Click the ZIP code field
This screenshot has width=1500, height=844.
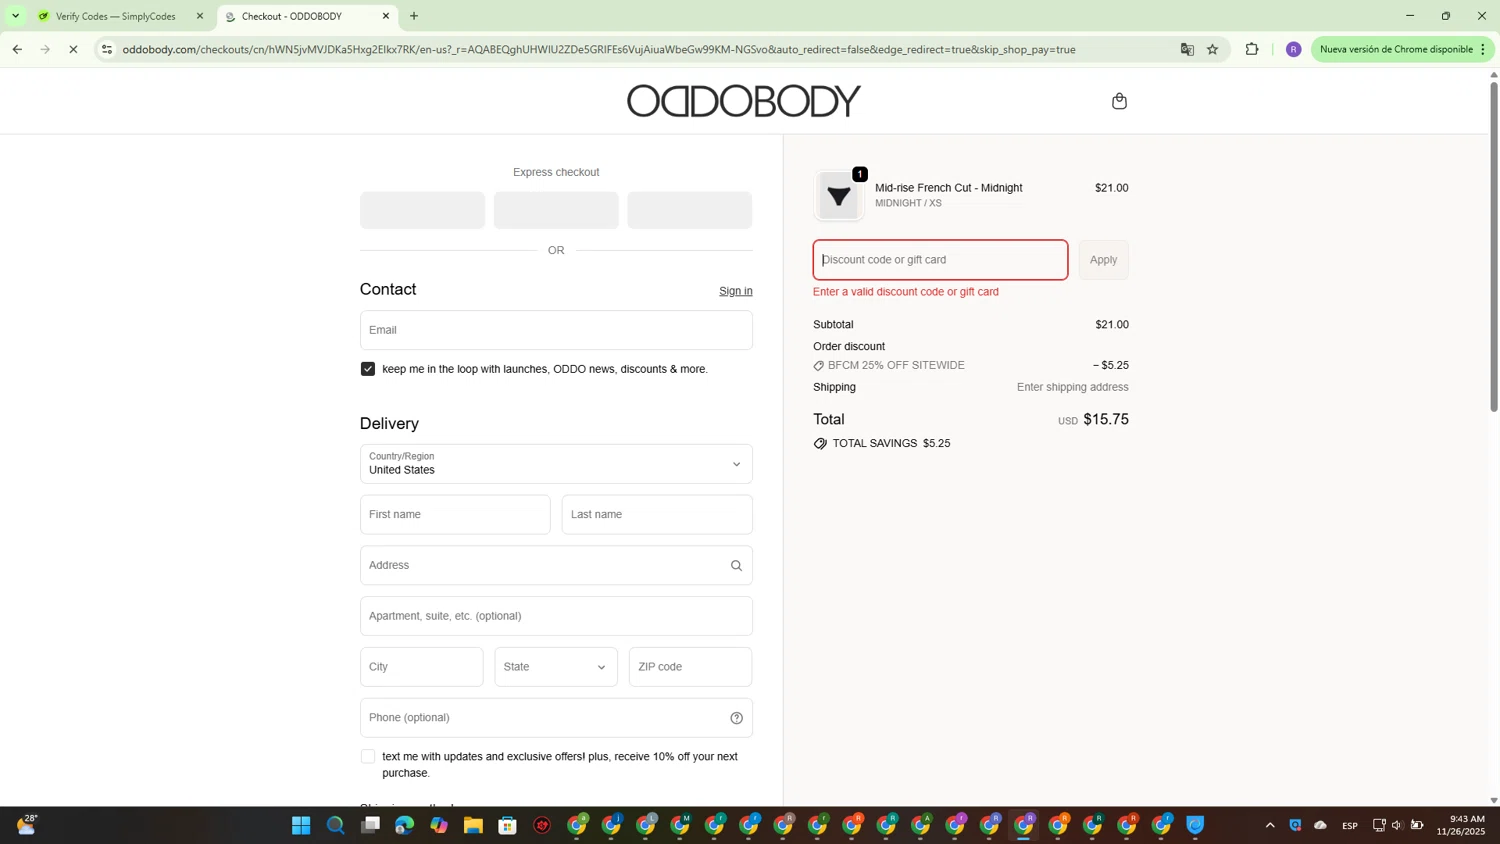690,667
